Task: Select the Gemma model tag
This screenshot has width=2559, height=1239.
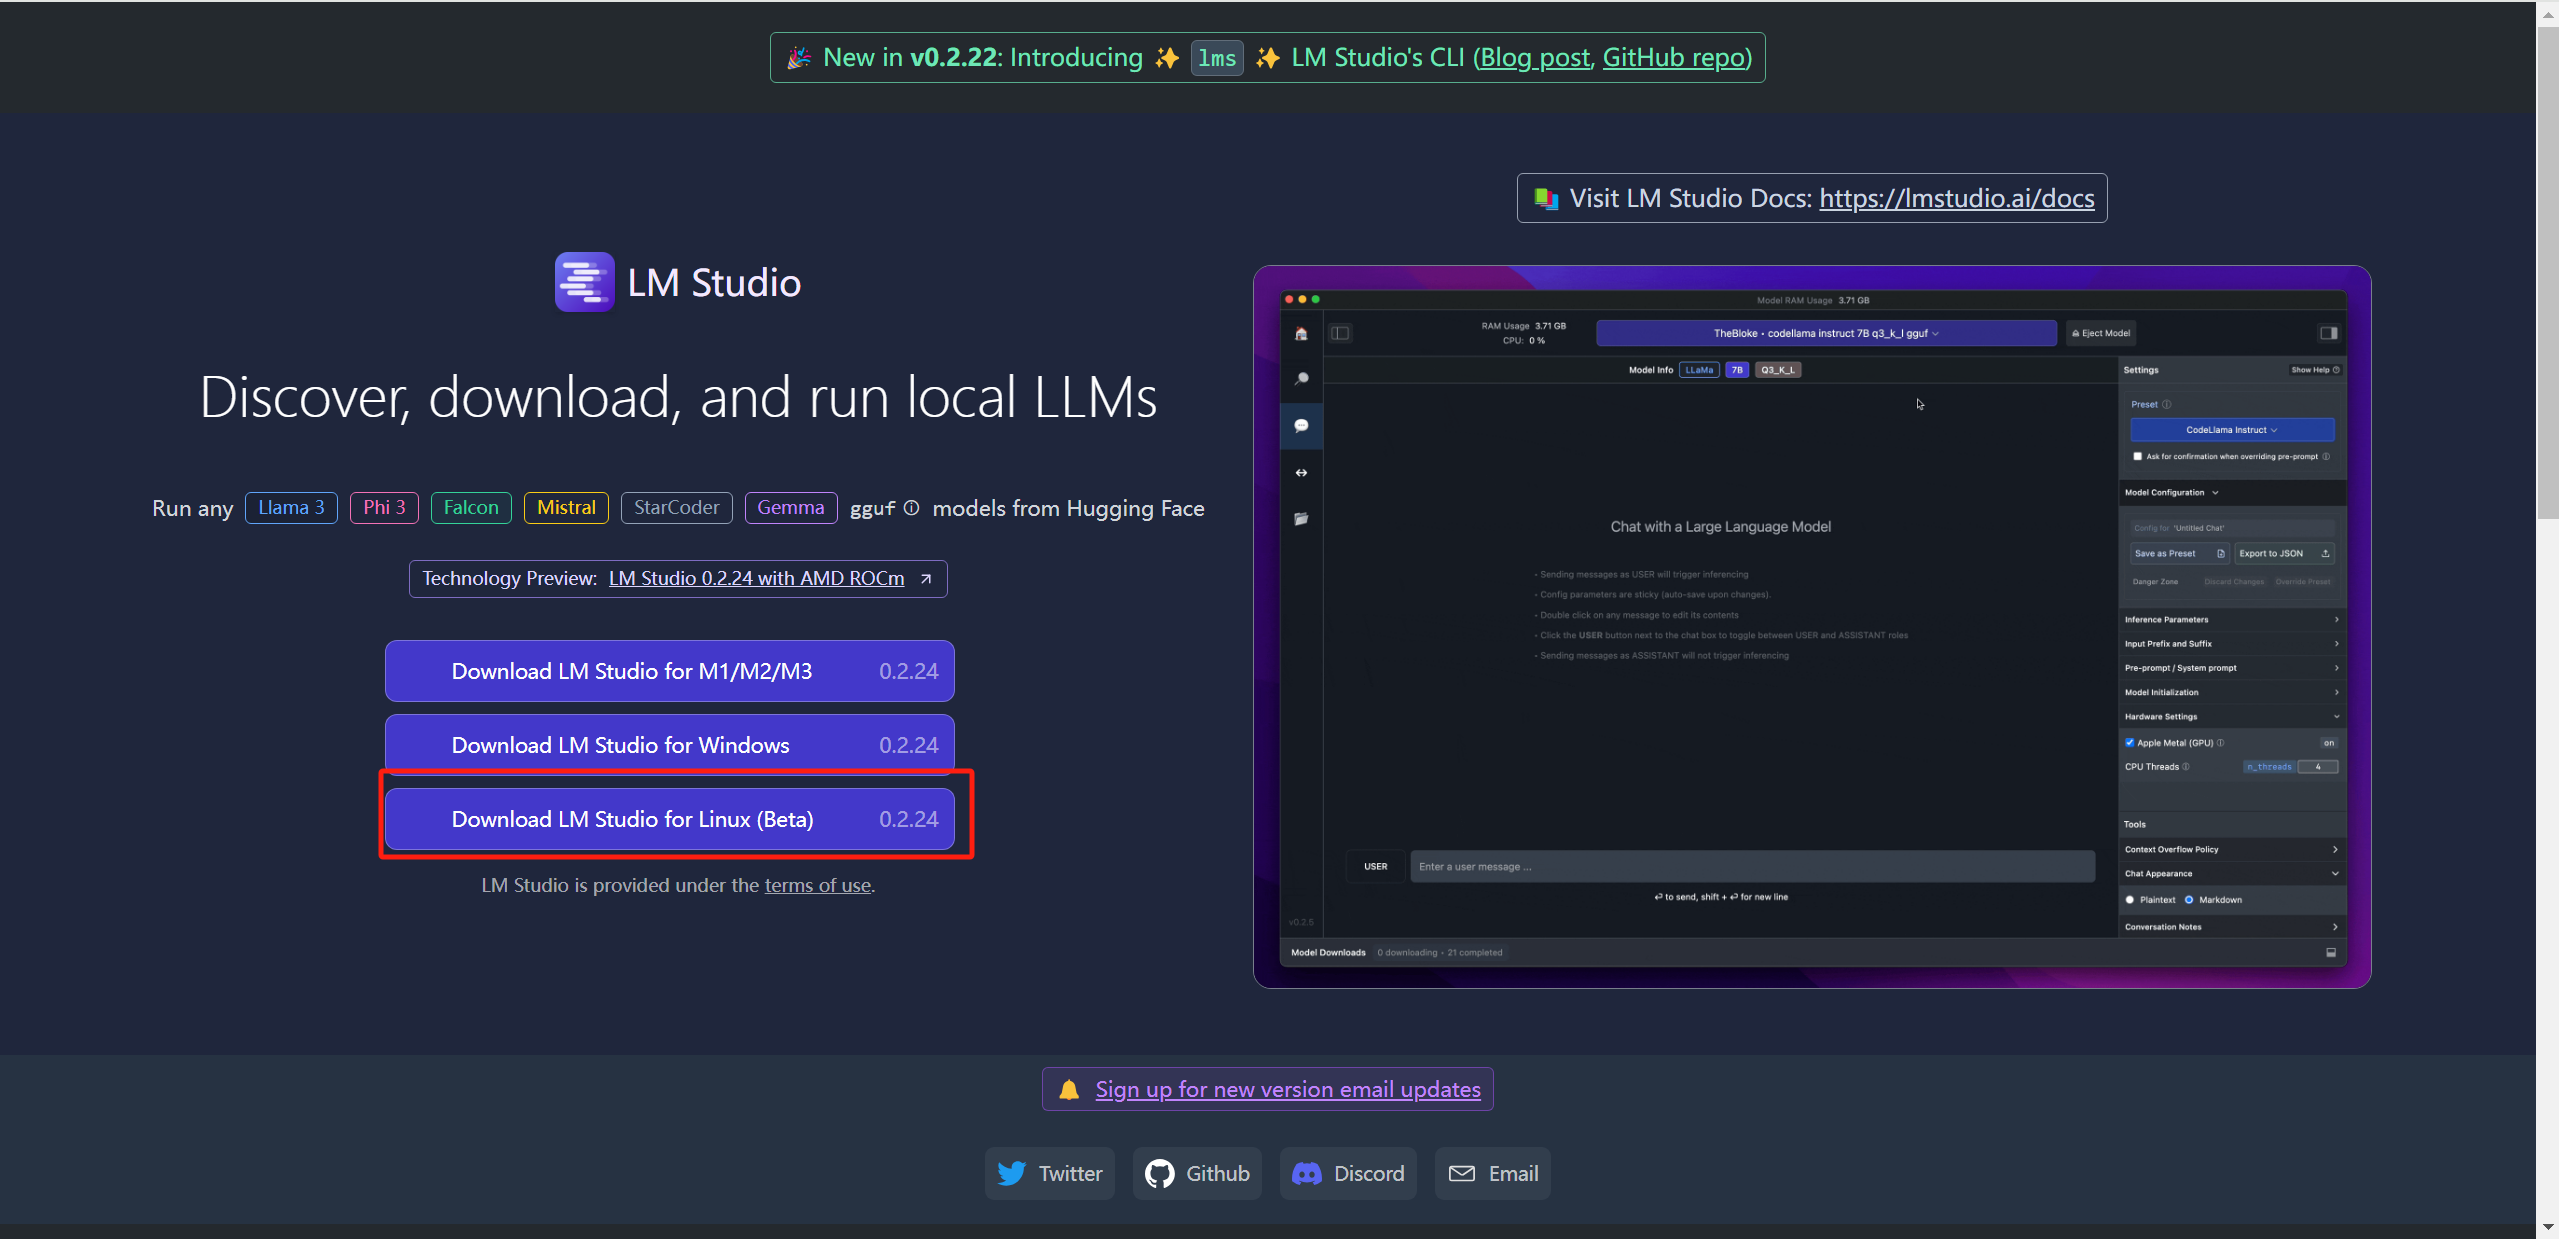Action: click(790, 508)
